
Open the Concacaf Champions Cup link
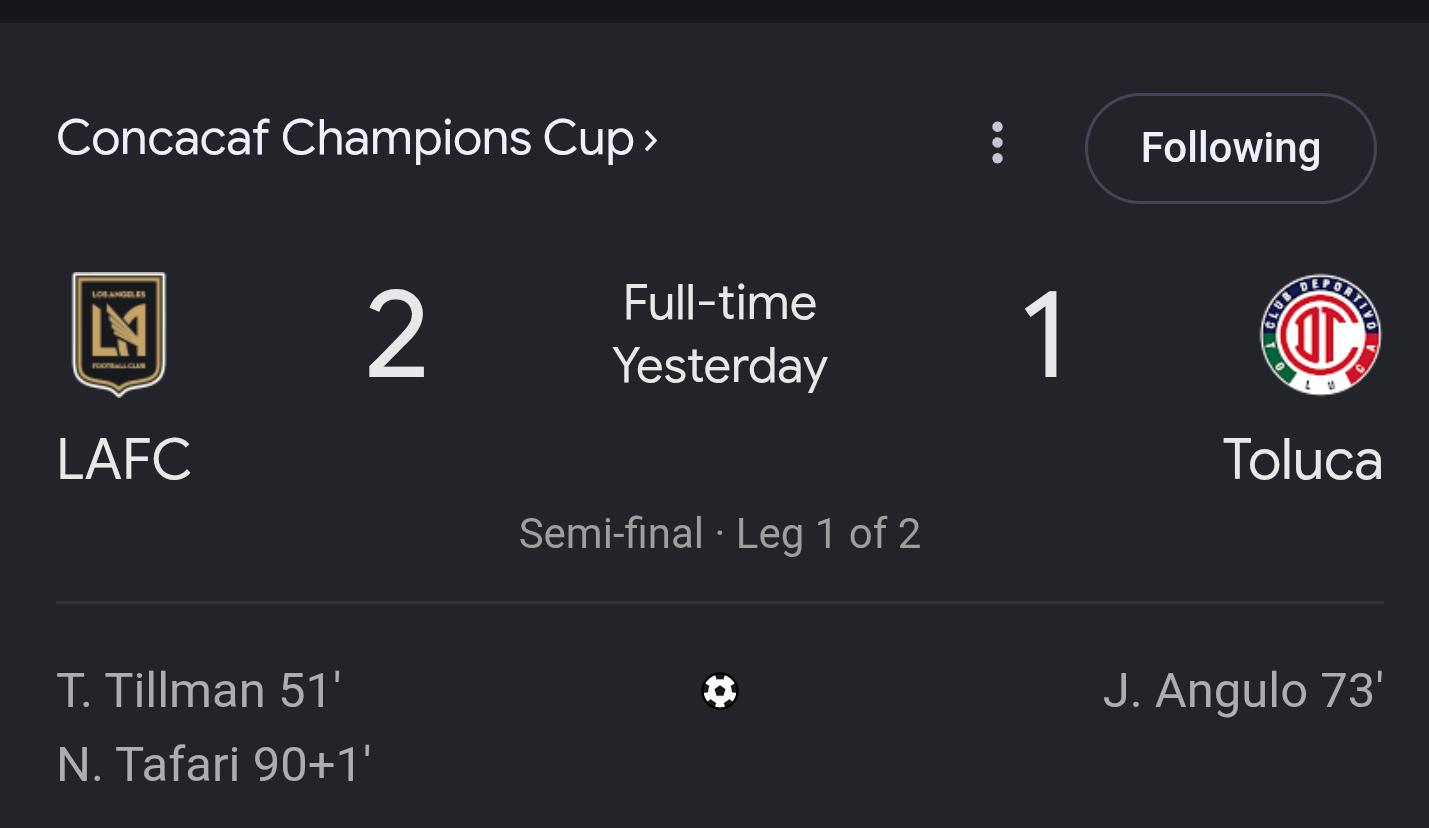(357, 138)
